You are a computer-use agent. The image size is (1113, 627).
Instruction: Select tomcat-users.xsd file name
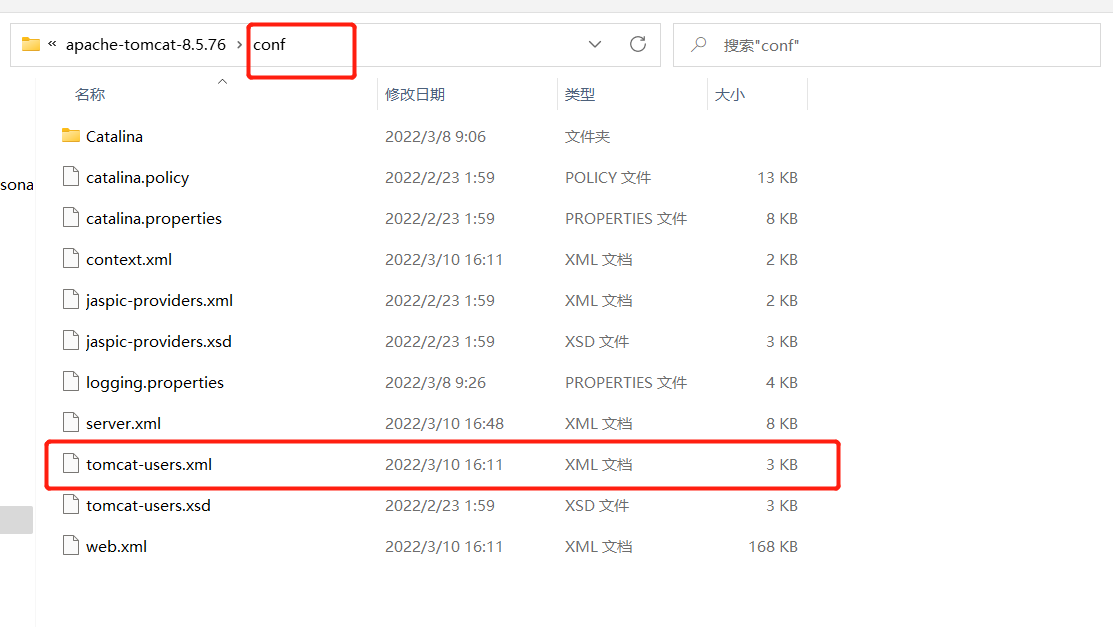(x=148, y=506)
